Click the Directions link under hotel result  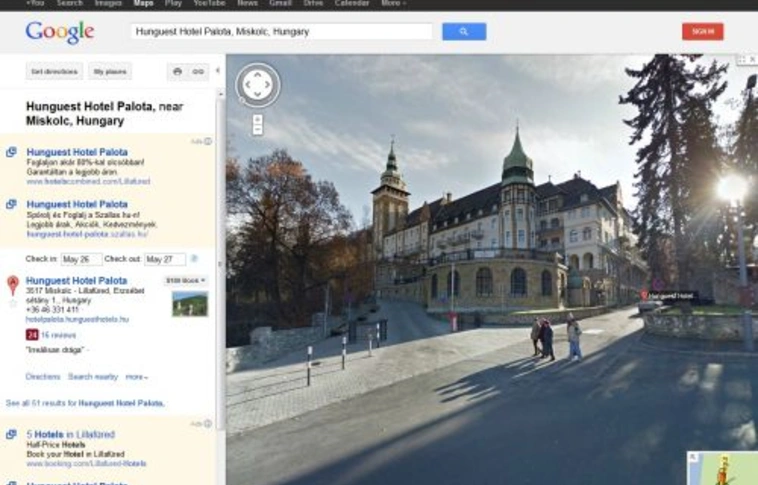(43, 377)
